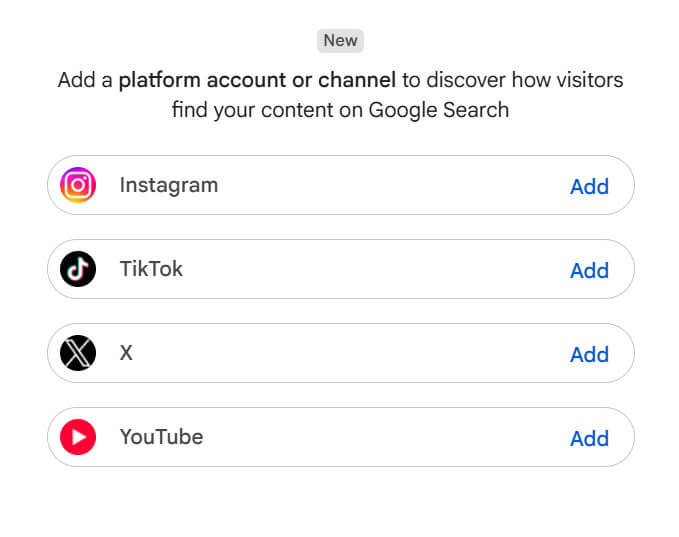Add a YouTube channel
This screenshot has width=679, height=537.
click(589, 439)
